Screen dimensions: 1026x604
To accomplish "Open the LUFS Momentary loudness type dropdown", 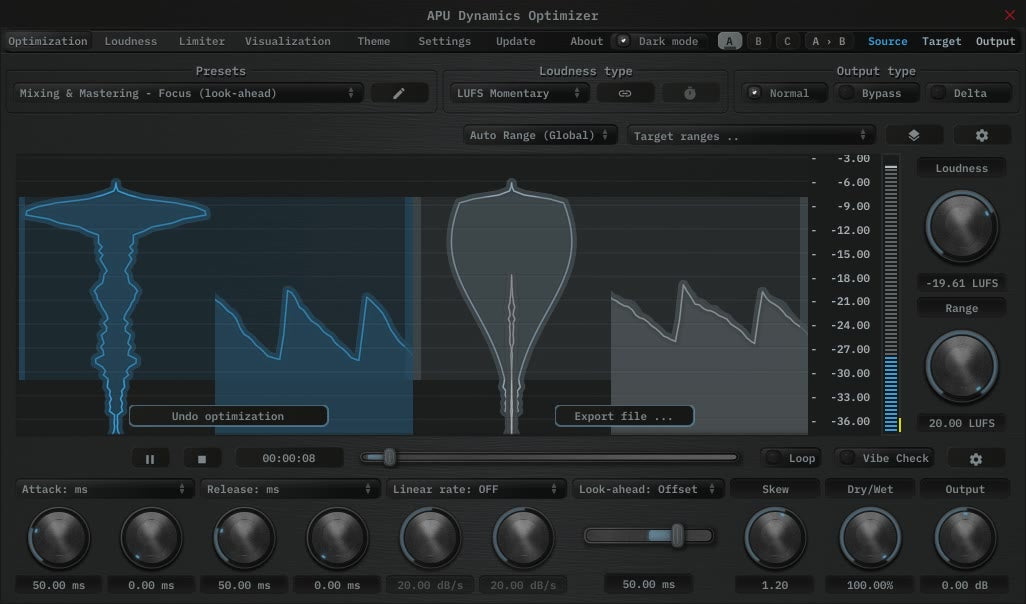I will click(519, 93).
